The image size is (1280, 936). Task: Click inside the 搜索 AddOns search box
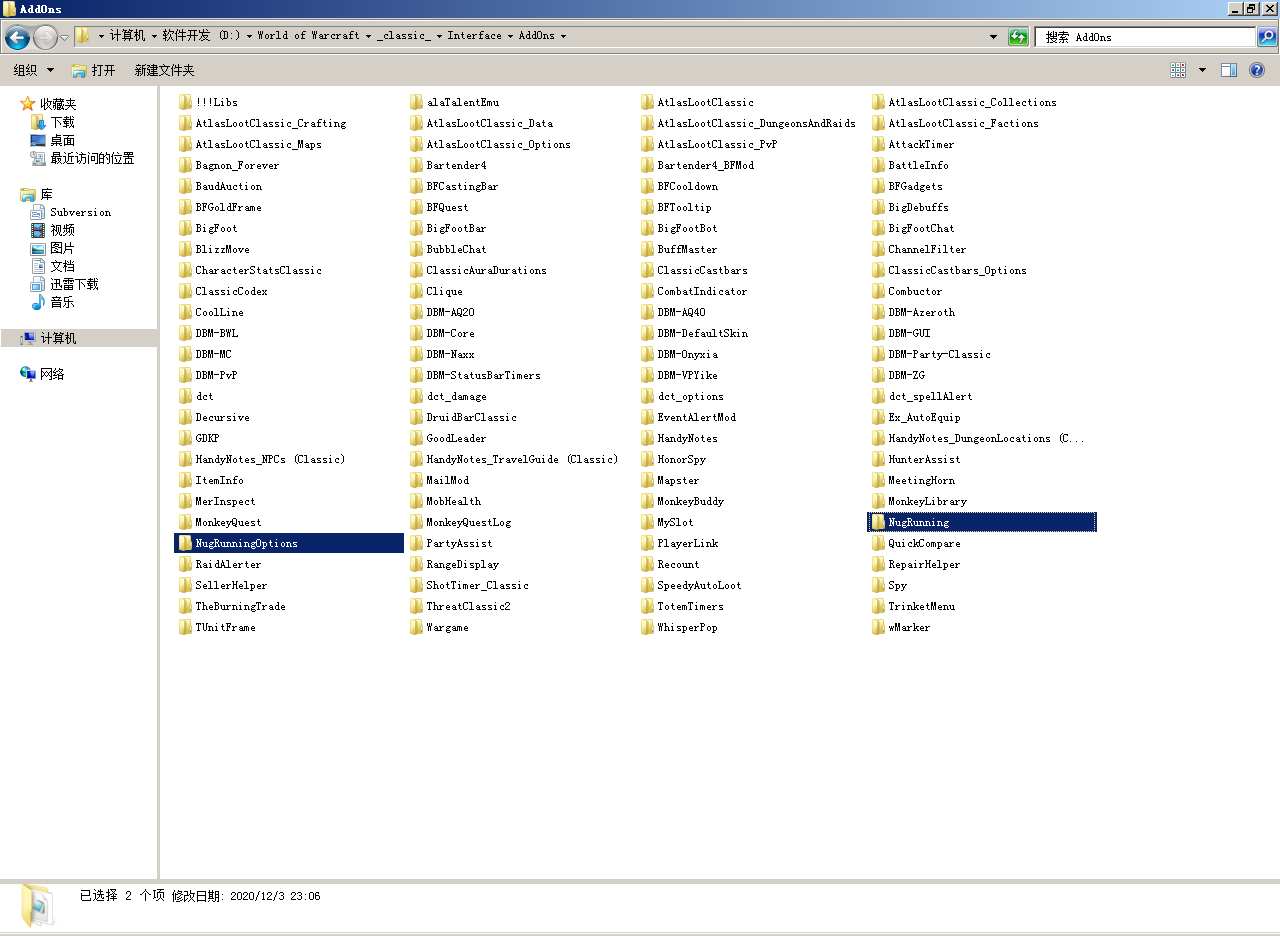tap(1140, 37)
